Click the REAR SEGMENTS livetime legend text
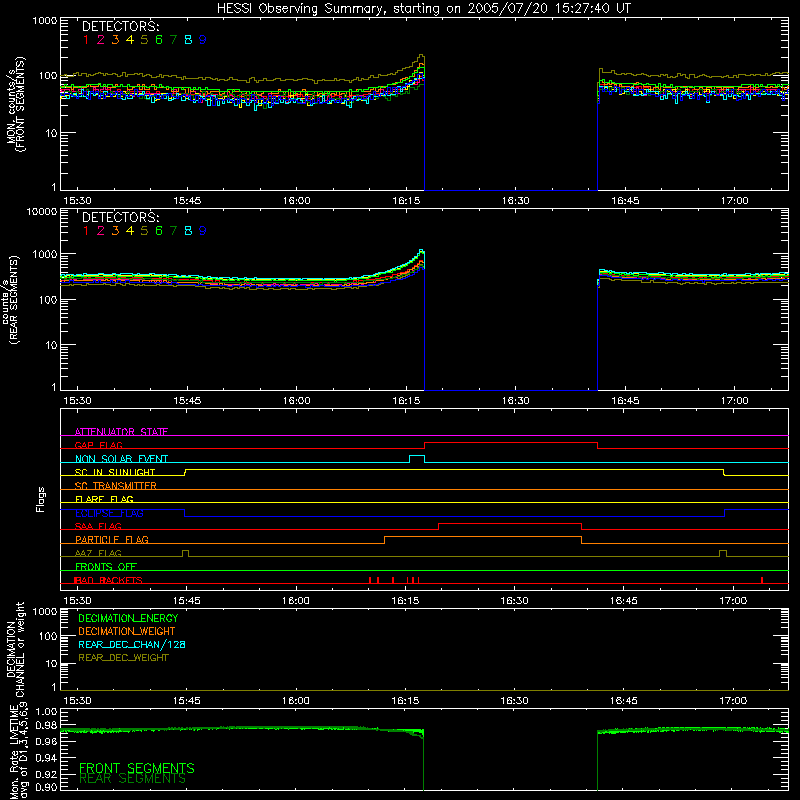This screenshot has height=800, width=800. [x=133, y=779]
